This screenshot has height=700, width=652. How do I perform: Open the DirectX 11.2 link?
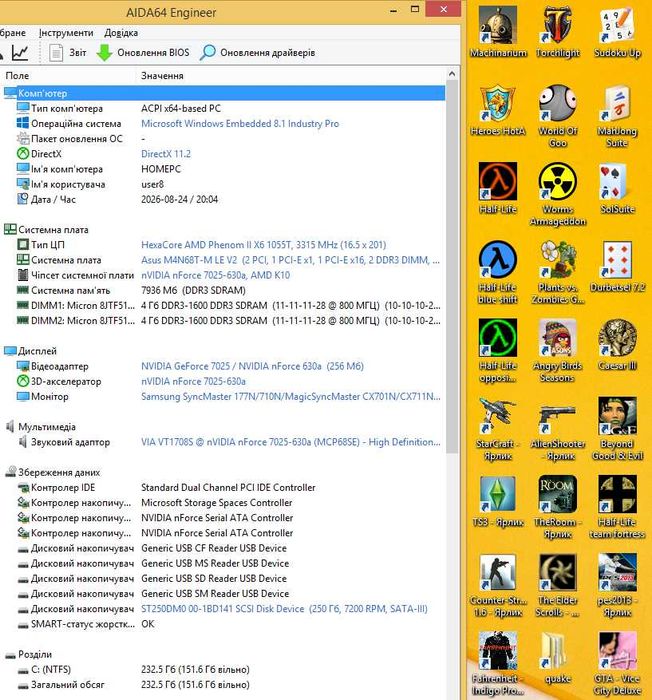[x=166, y=154]
